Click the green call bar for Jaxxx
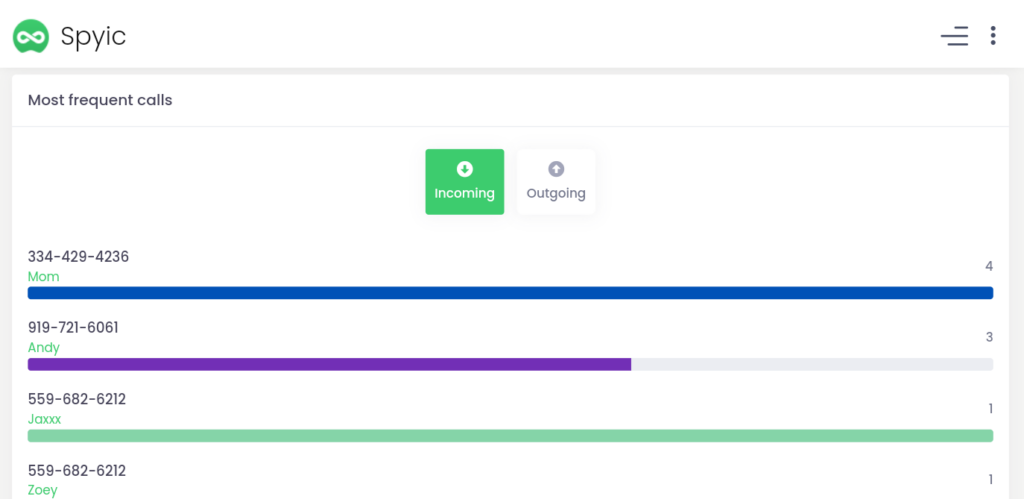The width and height of the screenshot is (1024, 499). [510, 436]
